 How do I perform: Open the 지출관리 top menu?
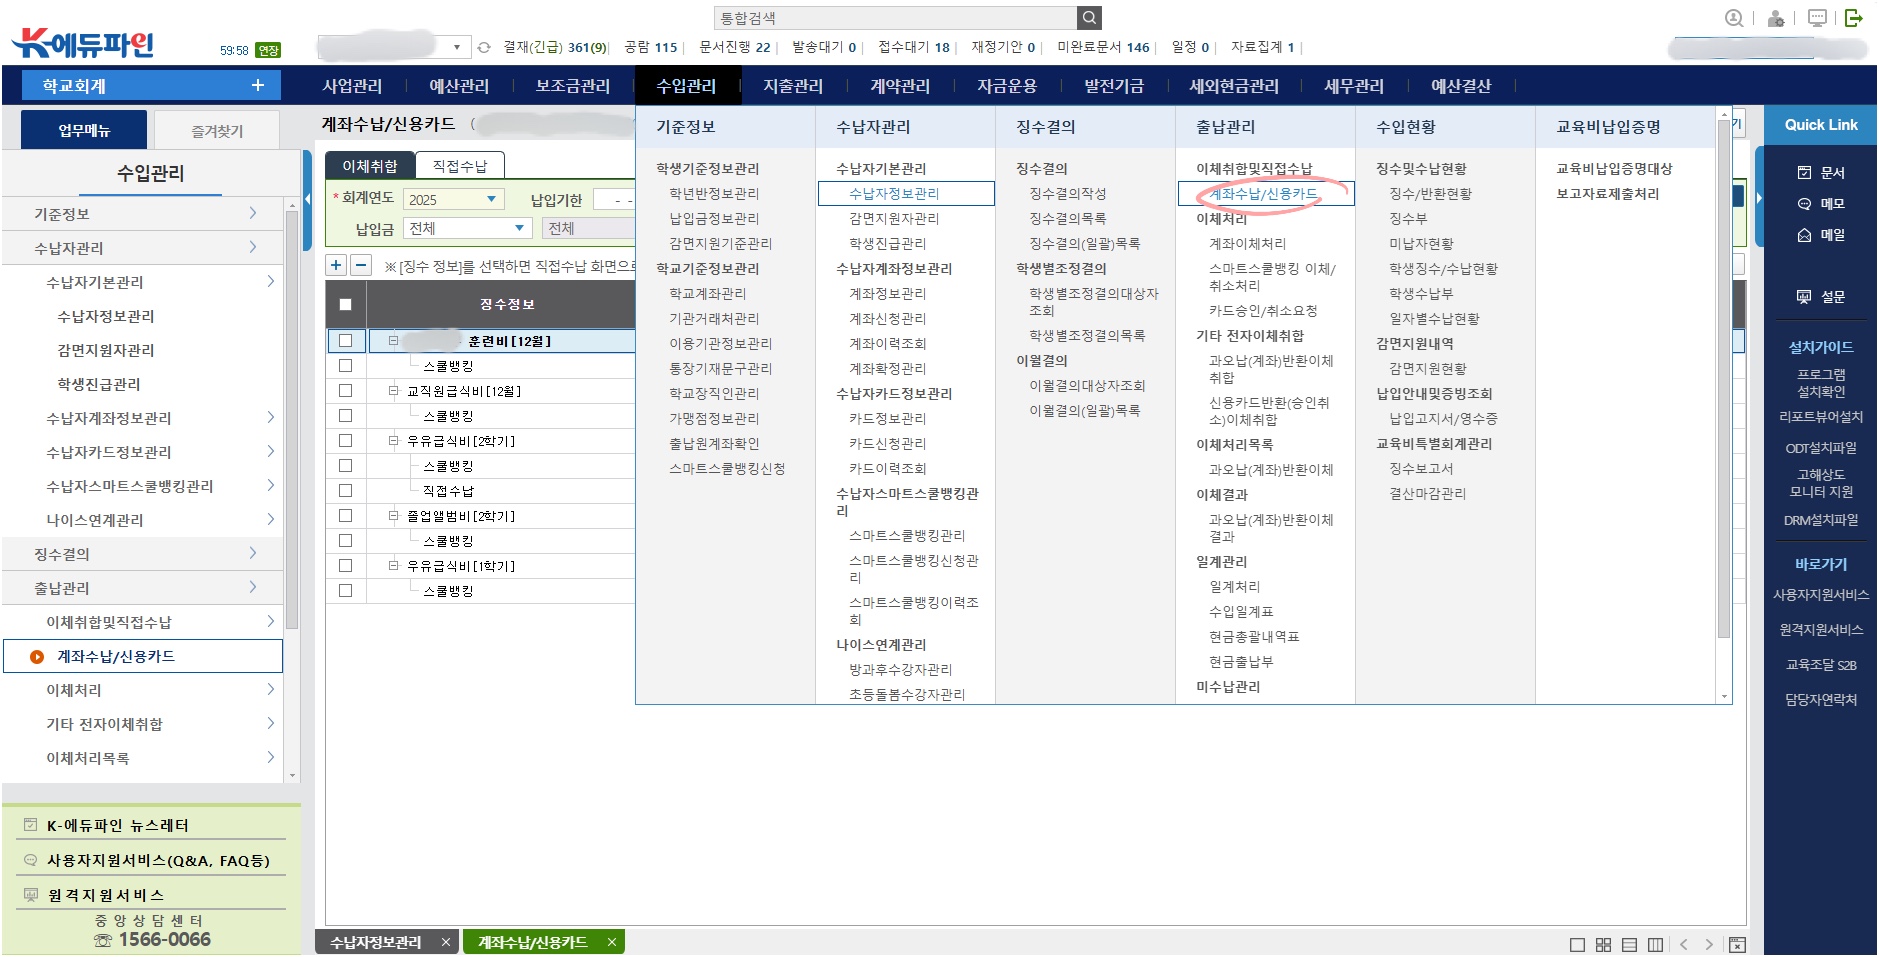792,86
